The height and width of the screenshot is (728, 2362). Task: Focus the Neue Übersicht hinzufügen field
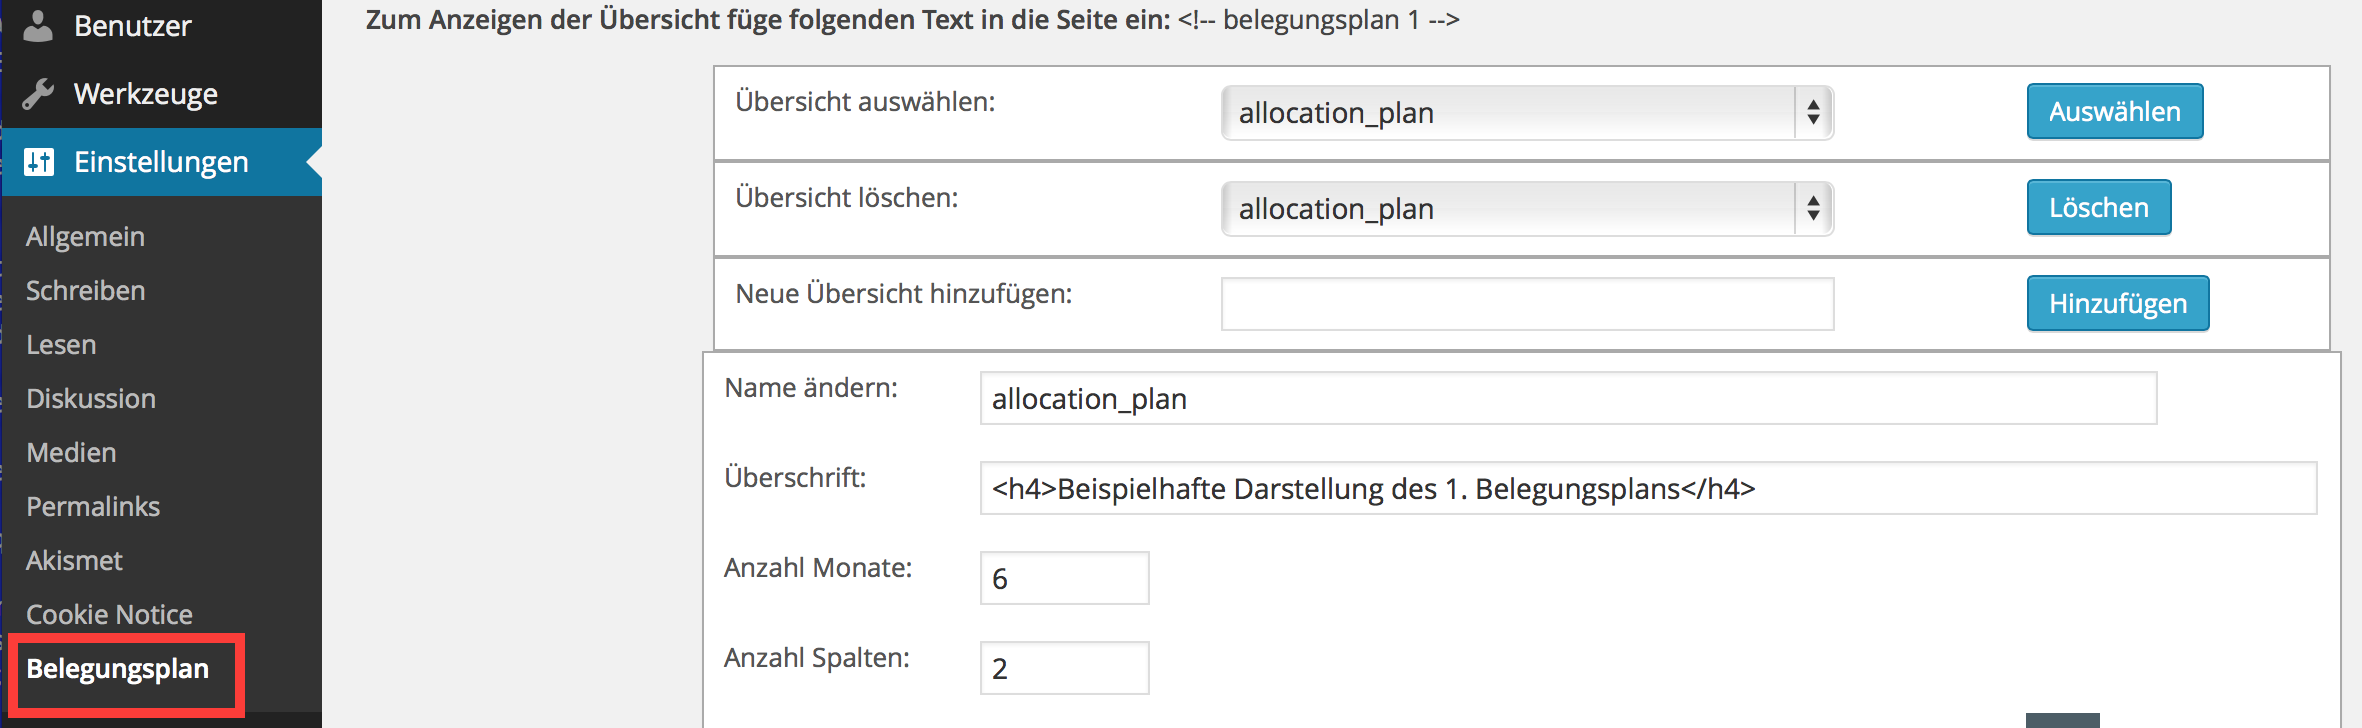point(1527,304)
